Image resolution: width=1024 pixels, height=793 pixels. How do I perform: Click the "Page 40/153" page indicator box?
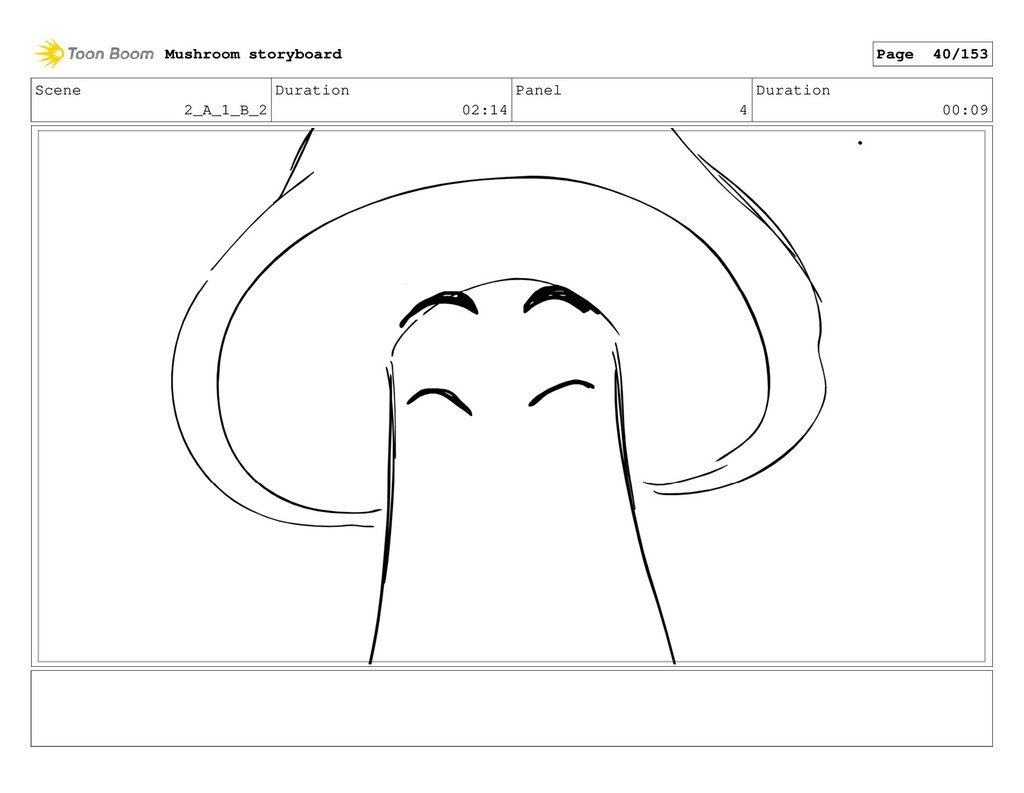(932, 54)
